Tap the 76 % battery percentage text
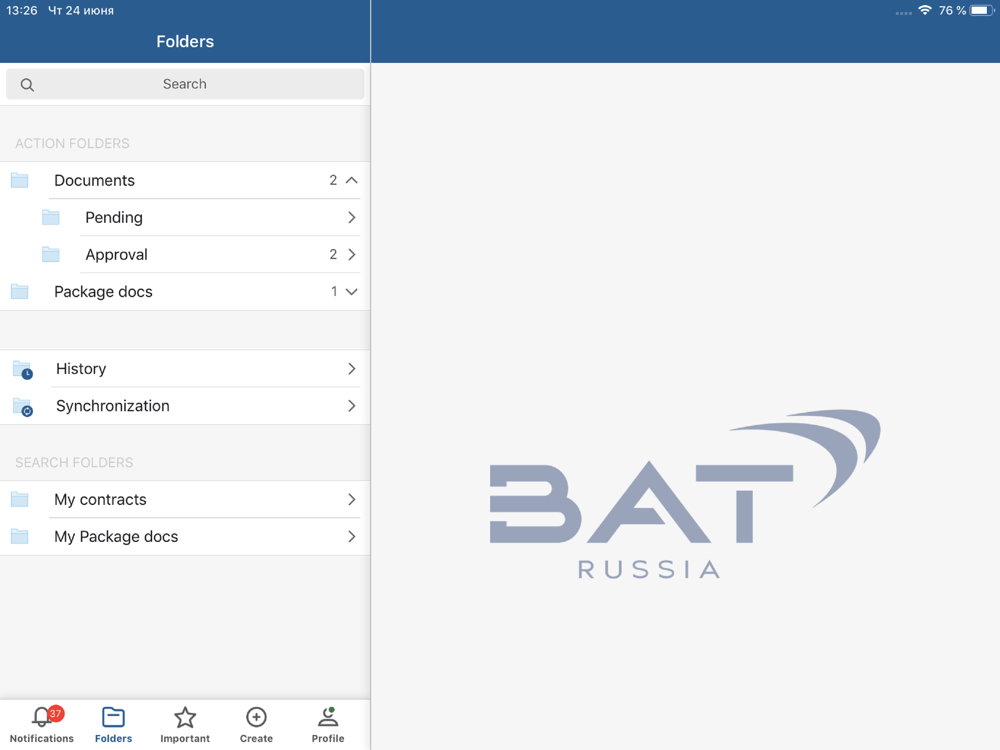 tap(952, 10)
